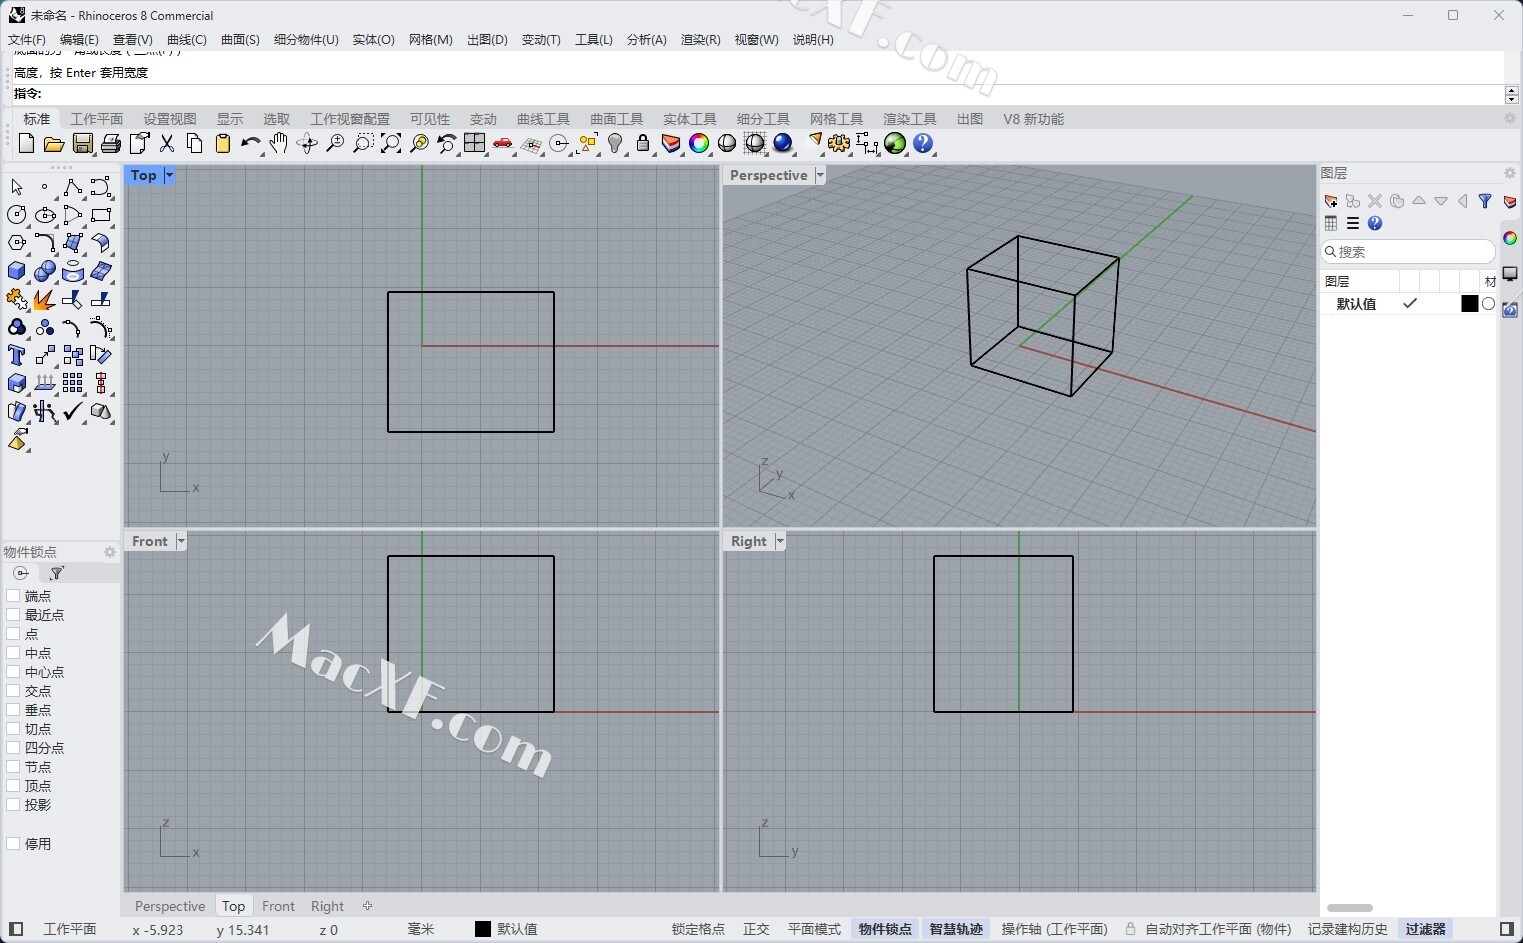Click the New Layer icon in the layers panel
This screenshot has height=943, width=1523.
coord(1331,201)
